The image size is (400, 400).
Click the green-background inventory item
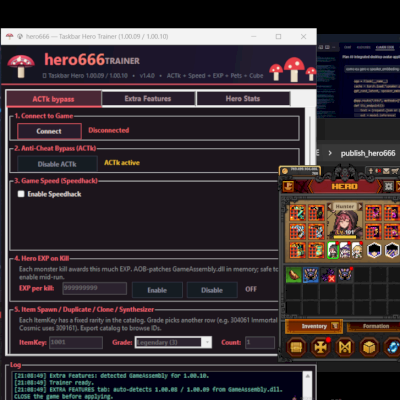point(294,275)
